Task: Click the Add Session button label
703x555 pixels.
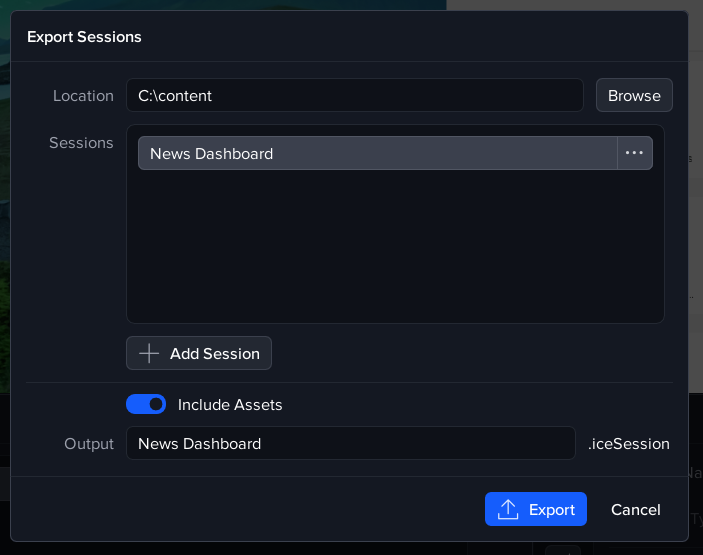Action: point(214,353)
